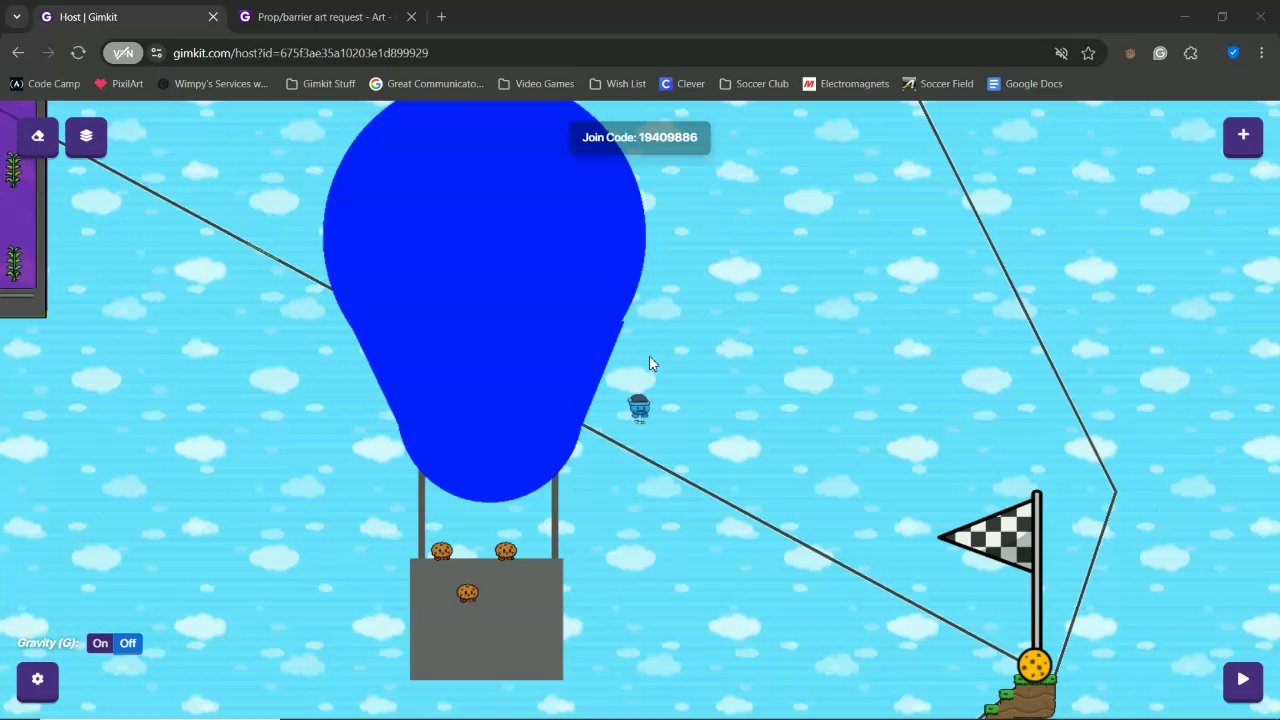1280x720 pixels.
Task: Turn gravity Off
Action: click(128, 644)
